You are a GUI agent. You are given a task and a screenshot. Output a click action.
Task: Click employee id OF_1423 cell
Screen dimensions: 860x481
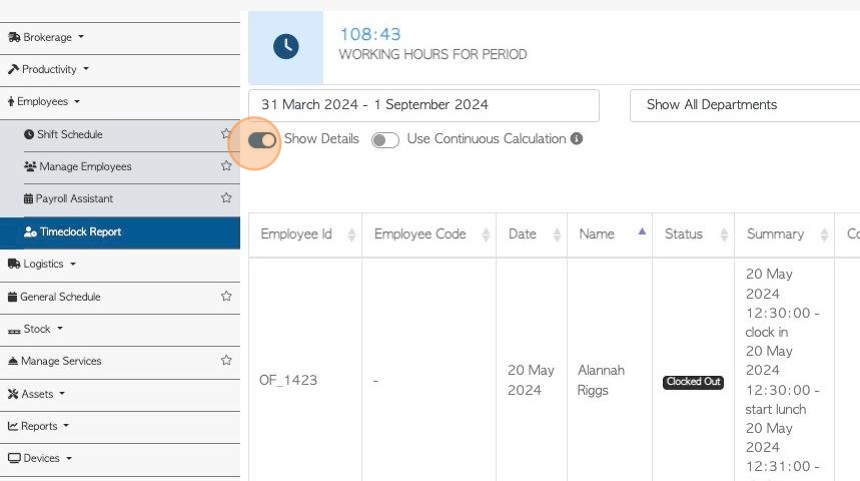[x=288, y=380]
